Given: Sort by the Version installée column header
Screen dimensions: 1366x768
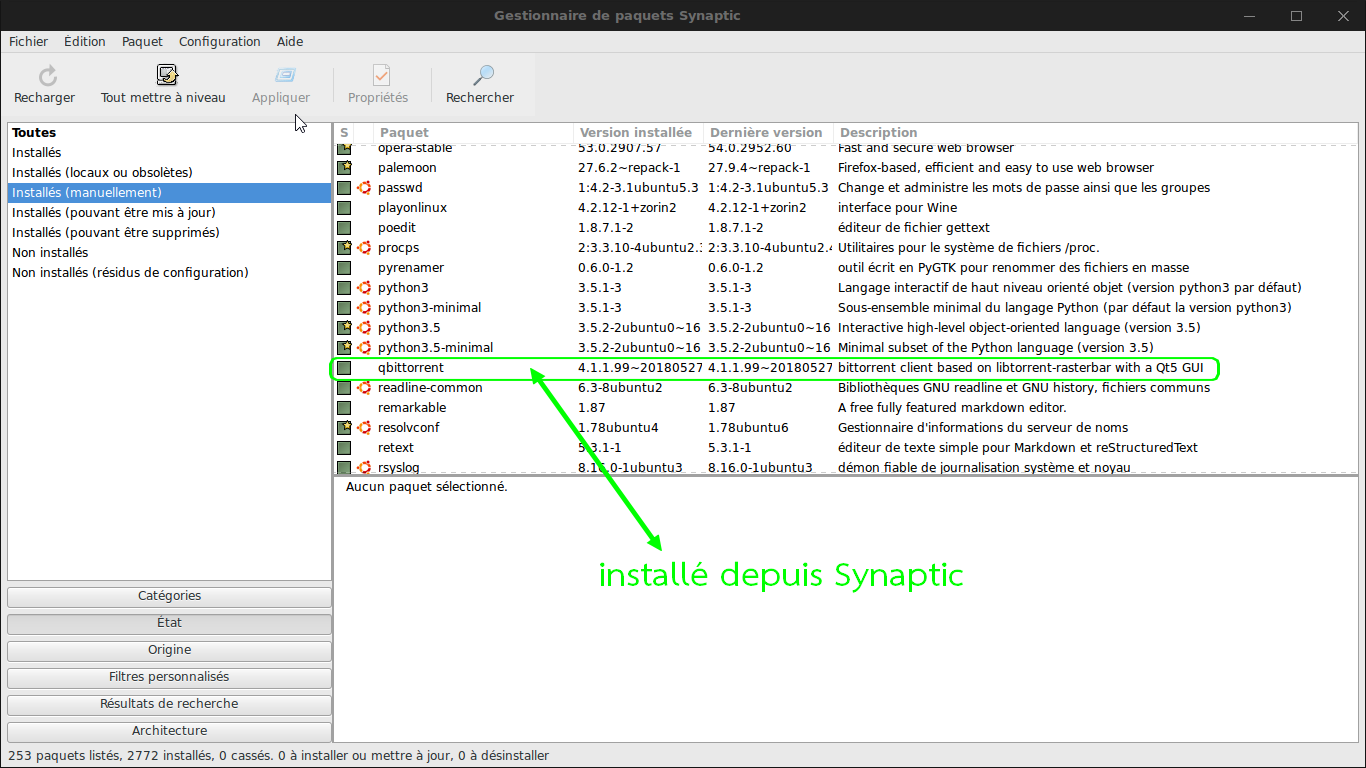Looking at the screenshot, I should [636, 133].
